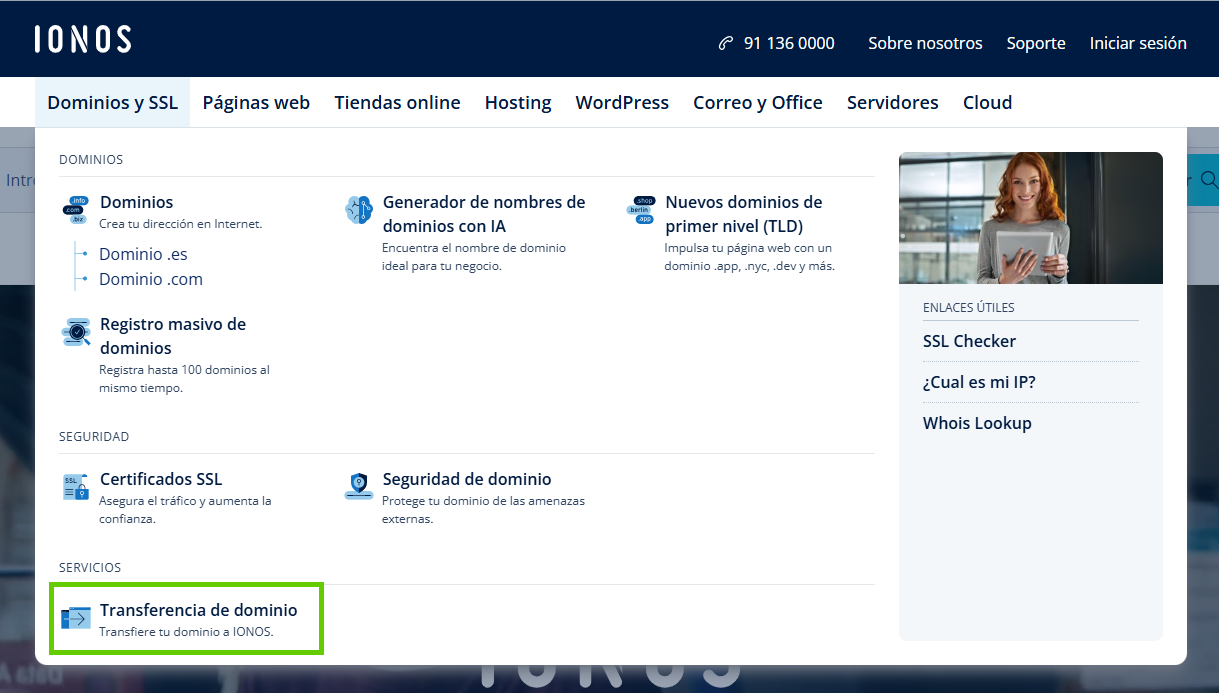Viewport: 1219px width, 693px height.
Task: Click the IONOS logo
Action: [x=83, y=38]
